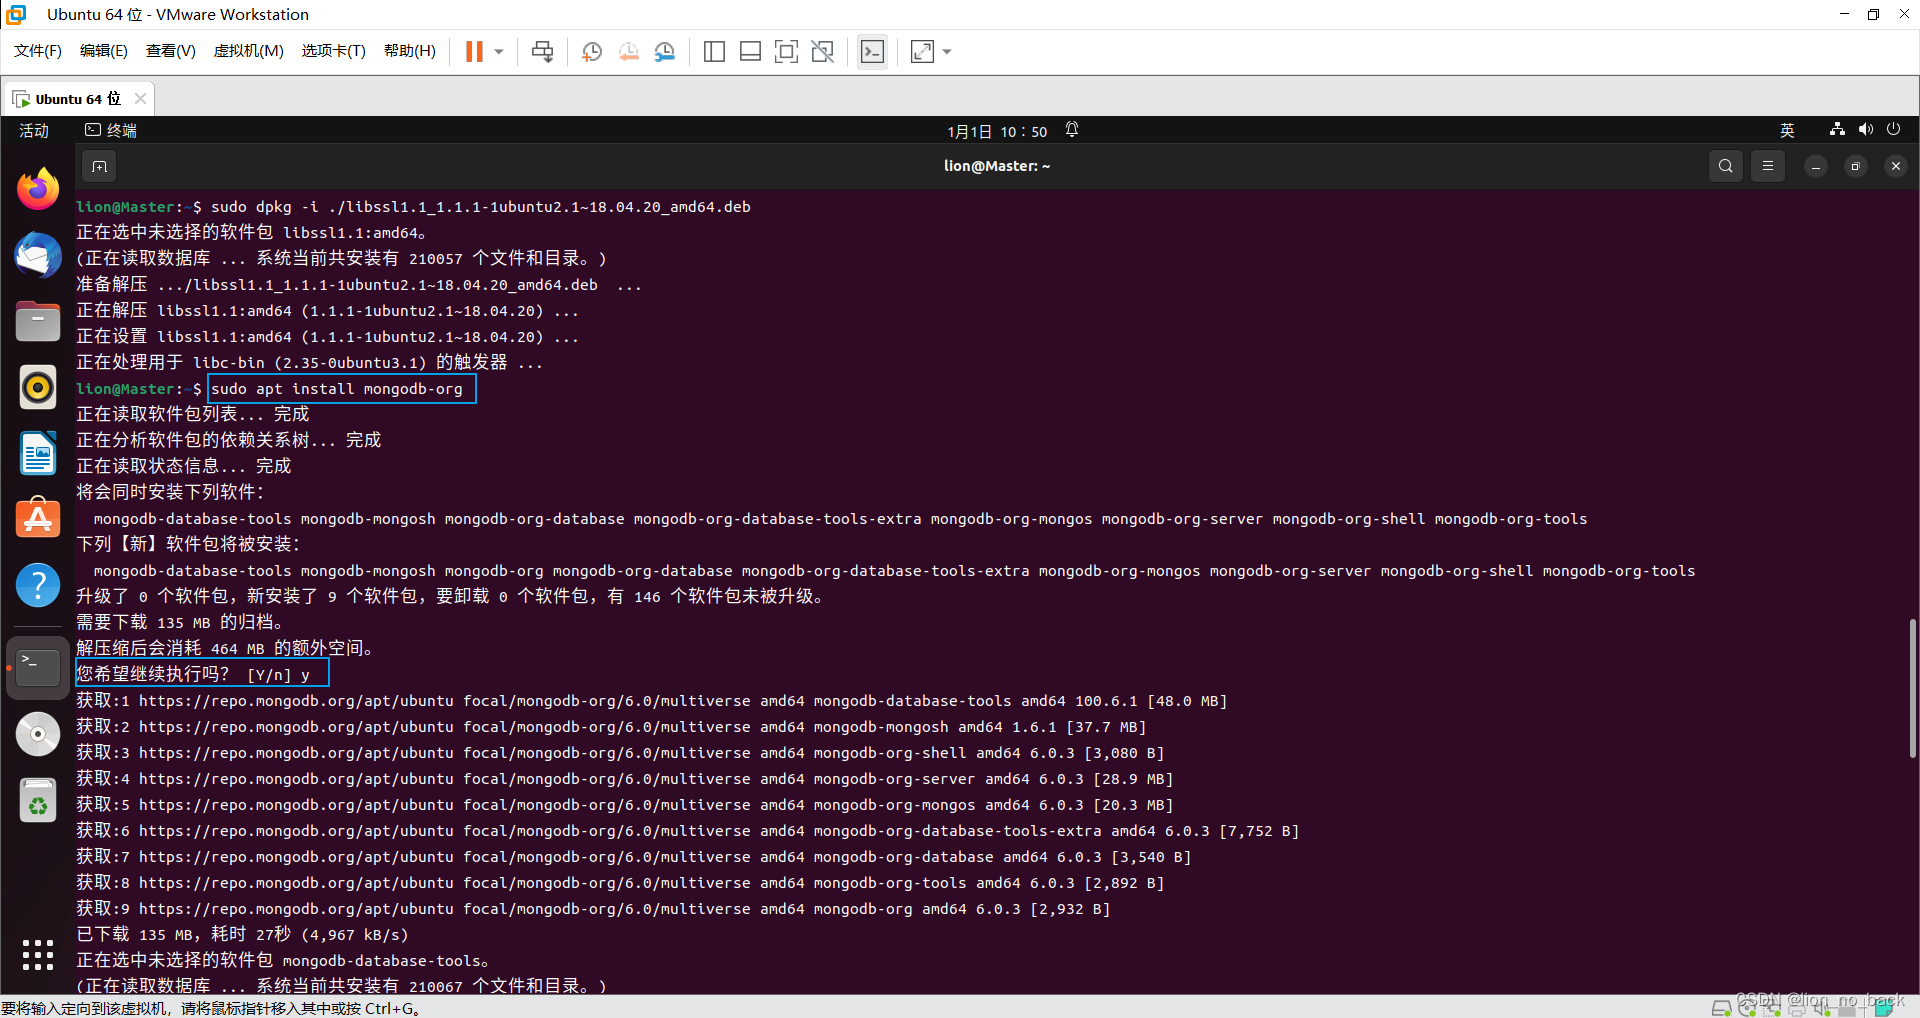Click the 获取:1 mongodb-database-tools download line

(x=651, y=701)
